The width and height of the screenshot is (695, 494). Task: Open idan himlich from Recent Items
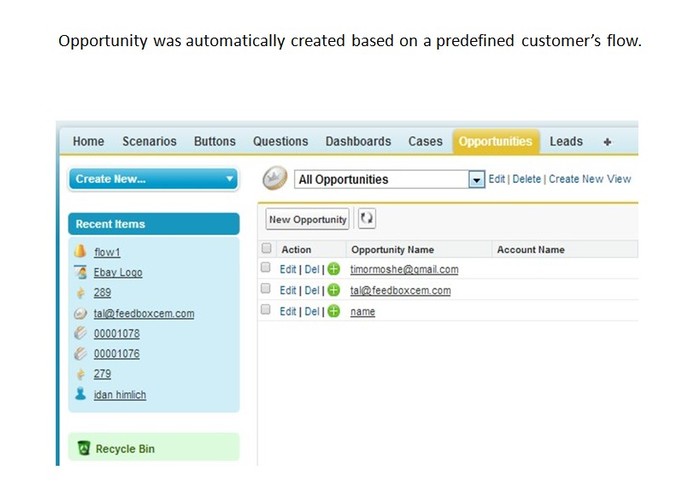click(120, 395)
